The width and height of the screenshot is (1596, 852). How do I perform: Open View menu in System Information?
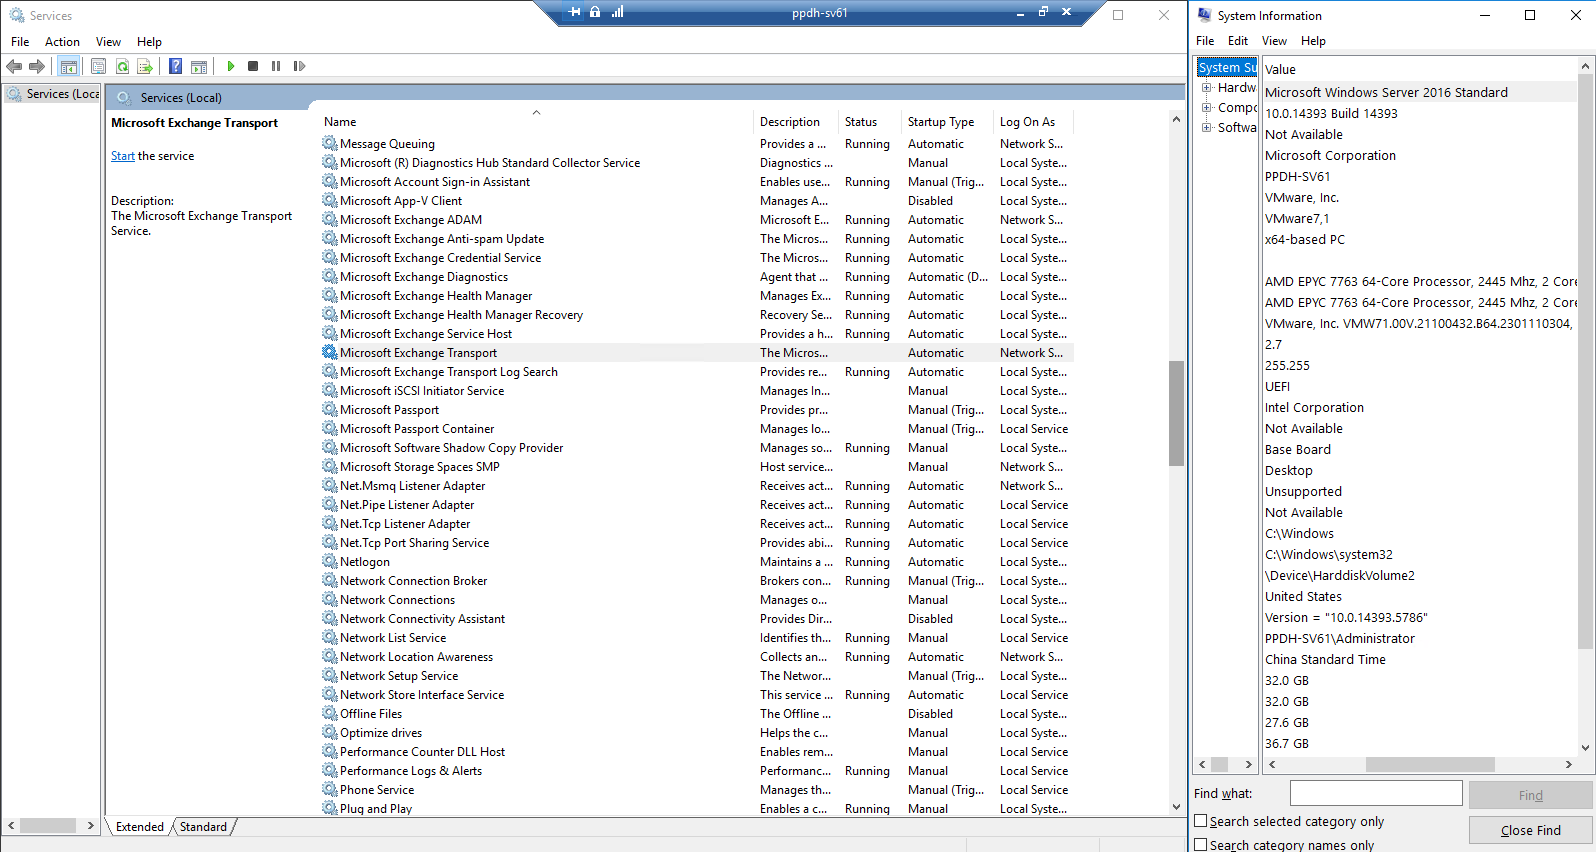click(x=1274, y=41)
